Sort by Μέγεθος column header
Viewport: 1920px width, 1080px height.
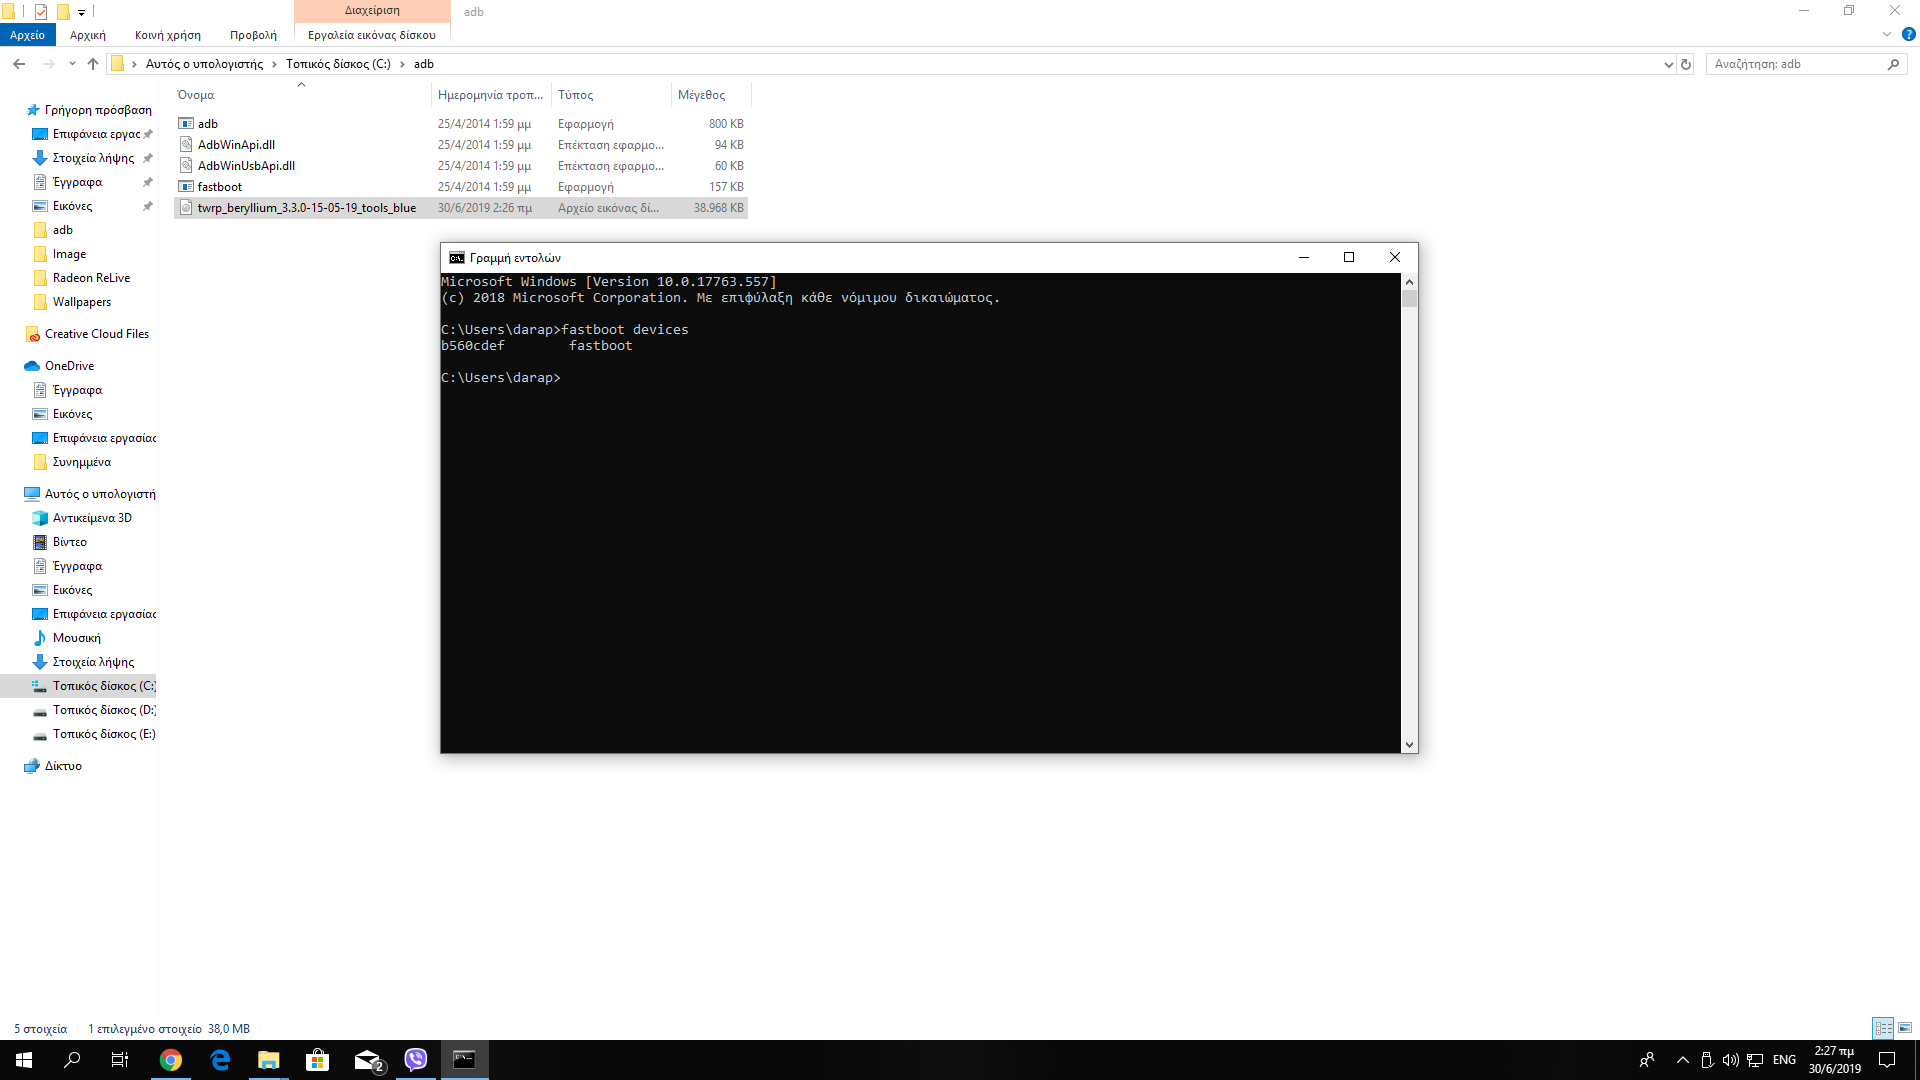click(701, 95)
